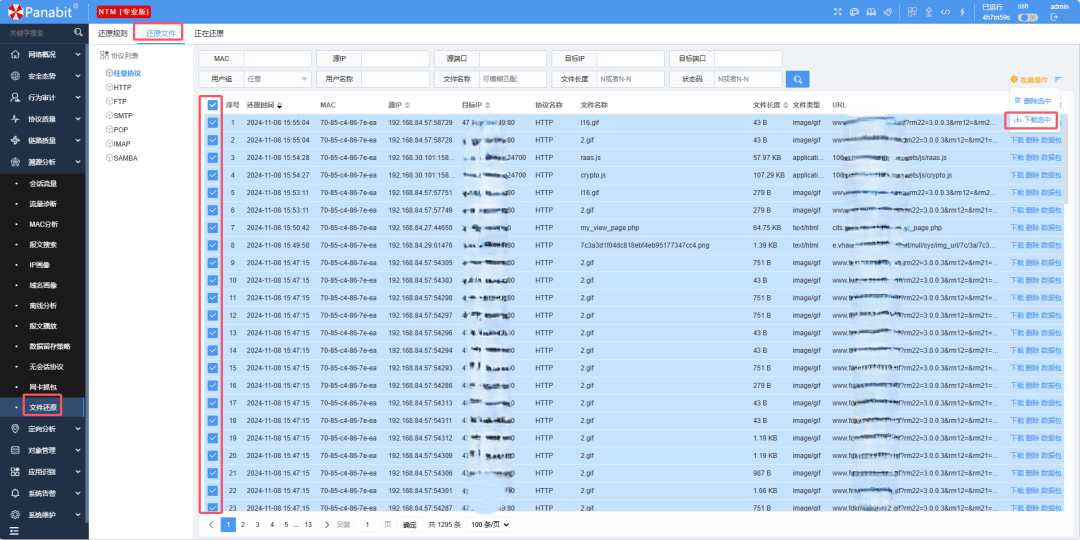Screen dimensions: 1080x540
Task: Switch to the 还原规则 tab
Action: (112, 33)
